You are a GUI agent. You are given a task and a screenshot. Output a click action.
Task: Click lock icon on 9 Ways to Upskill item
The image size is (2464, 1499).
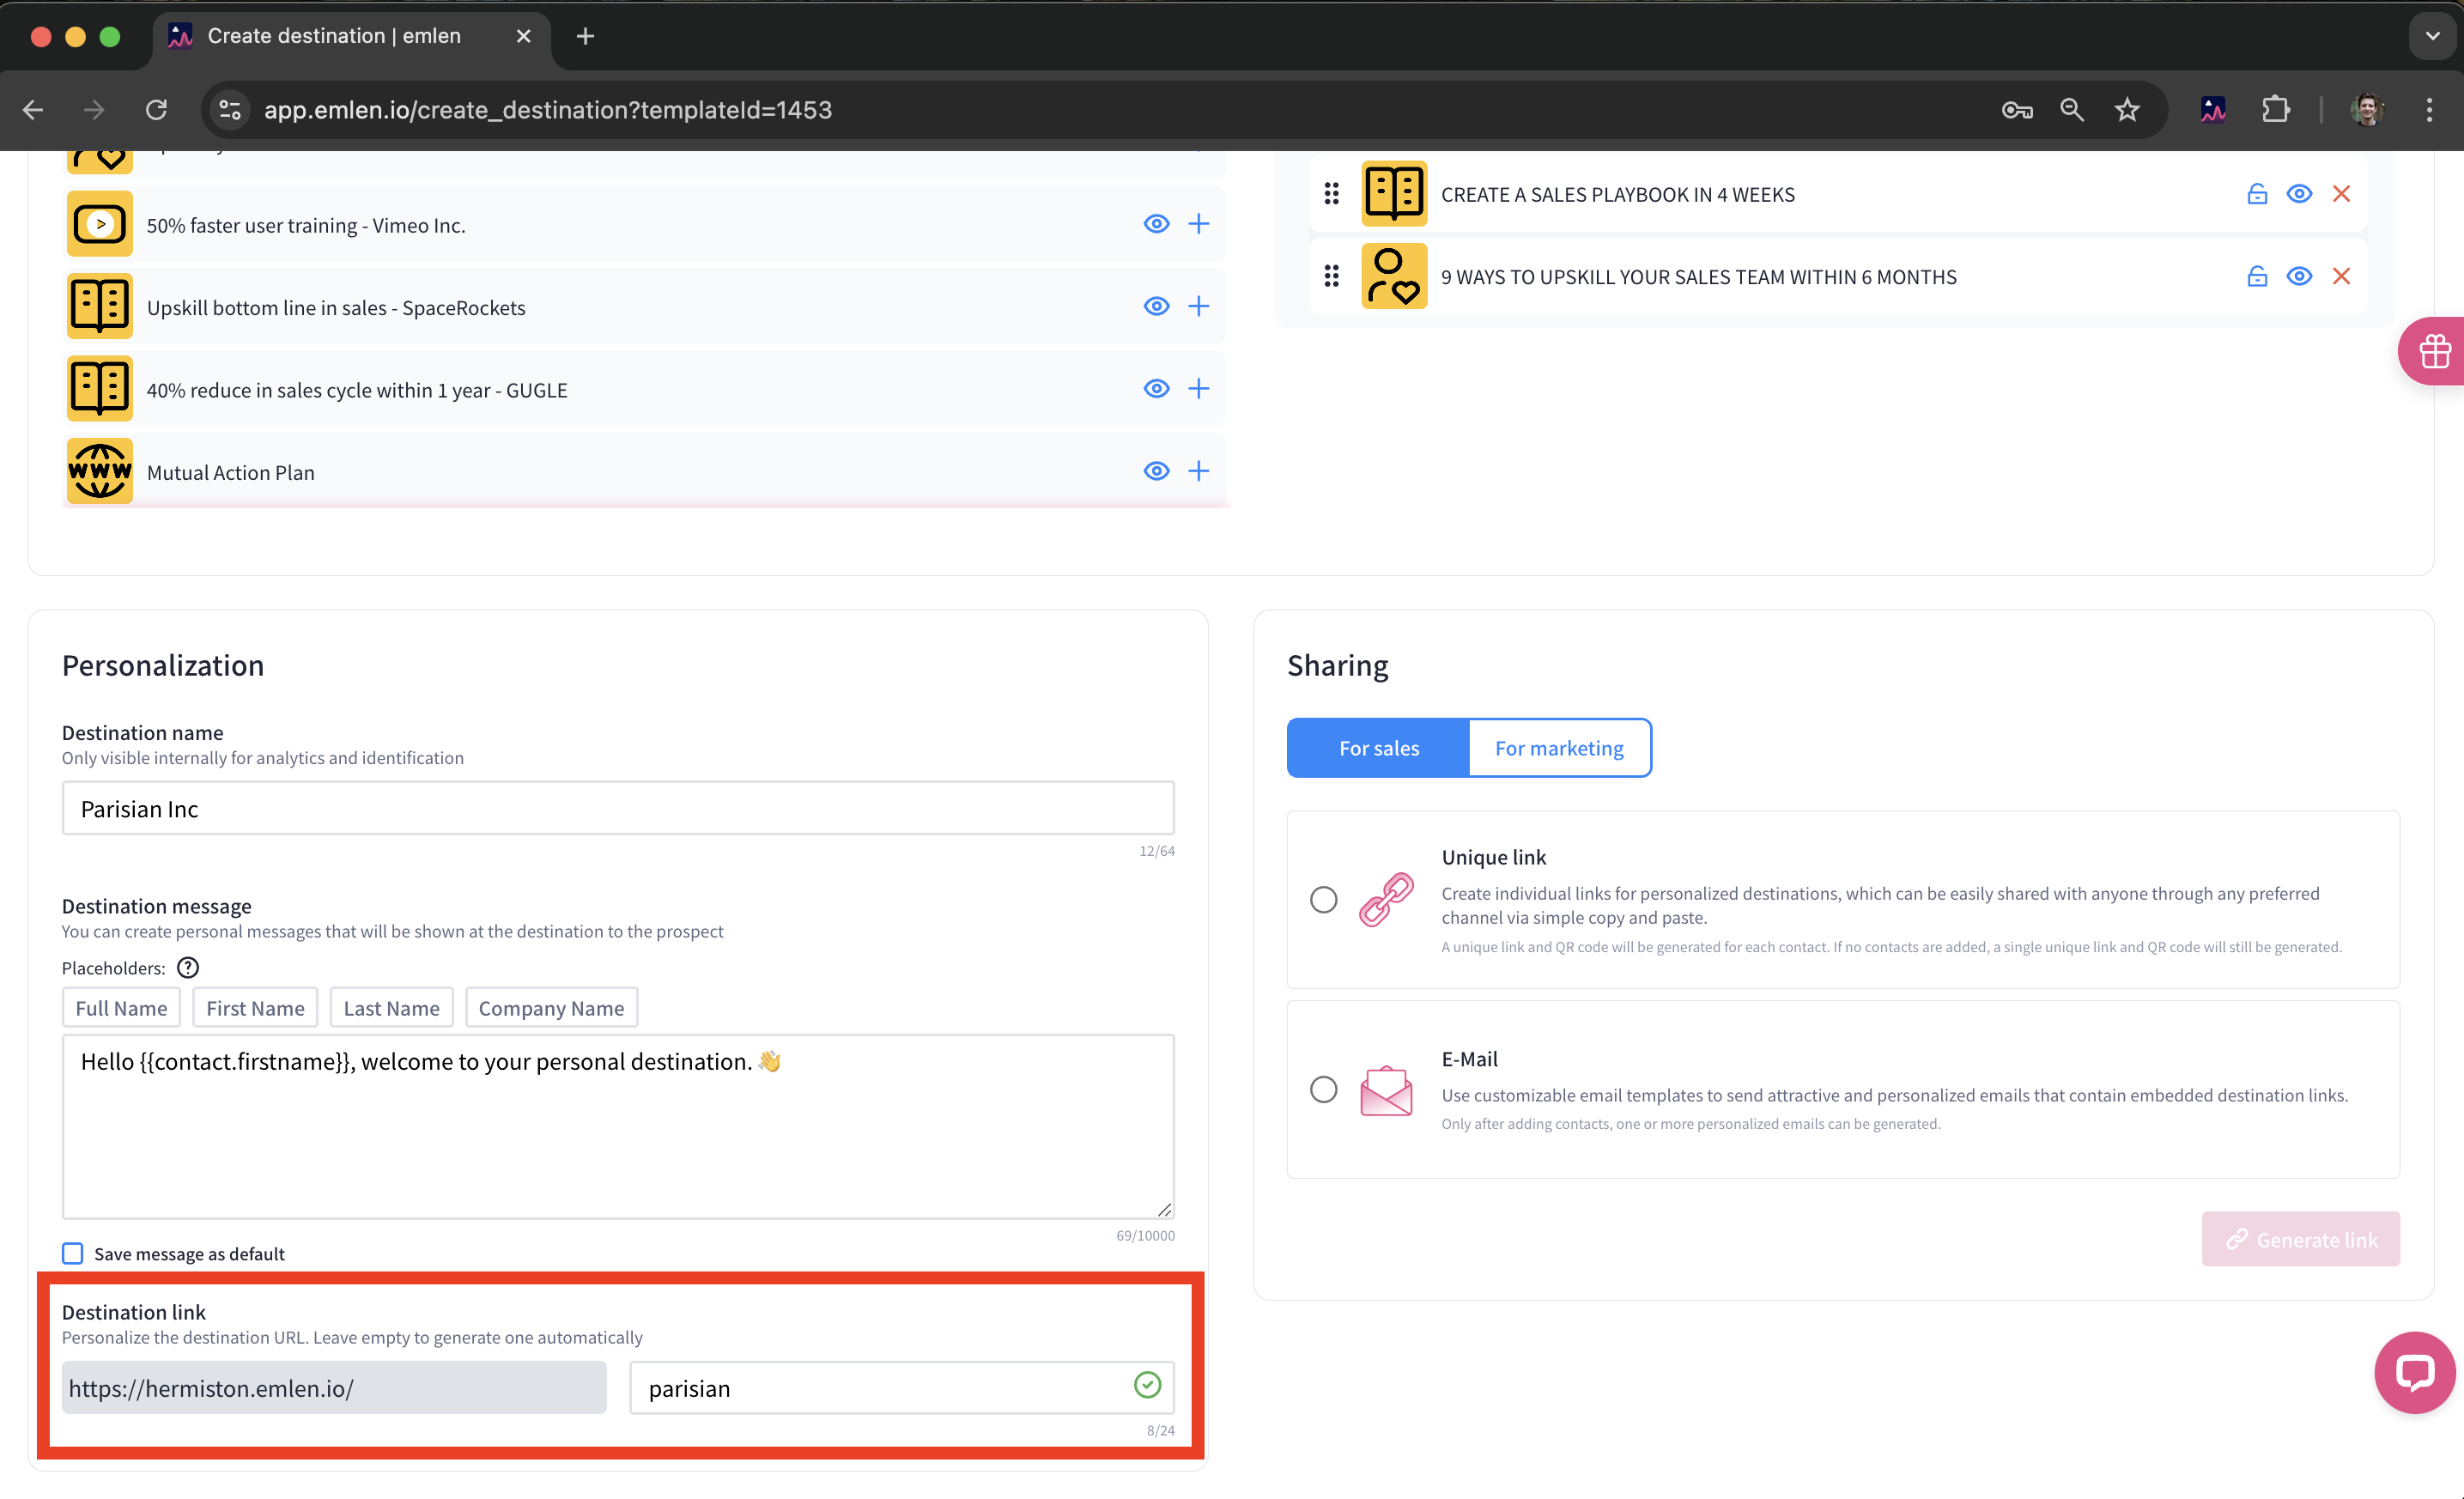coord(2256,276)
